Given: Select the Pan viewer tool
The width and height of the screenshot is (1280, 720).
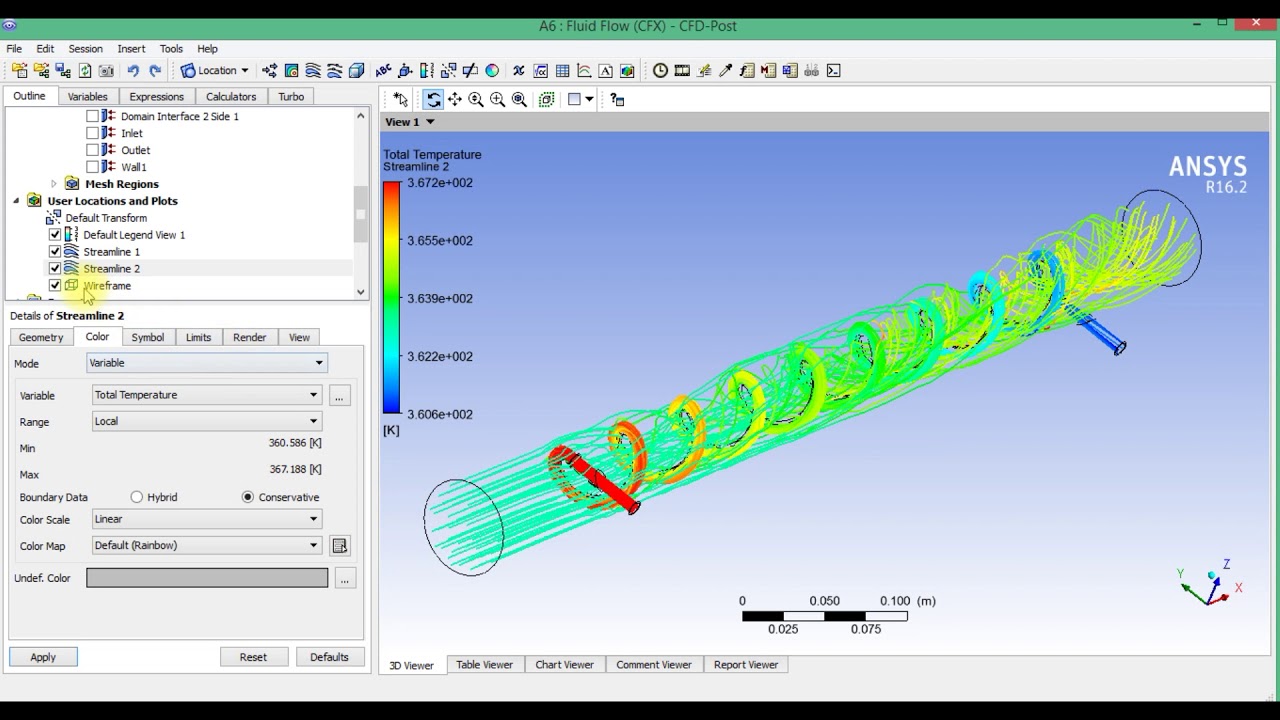Looking at the screenshot, I should click(x=455, y=99).
